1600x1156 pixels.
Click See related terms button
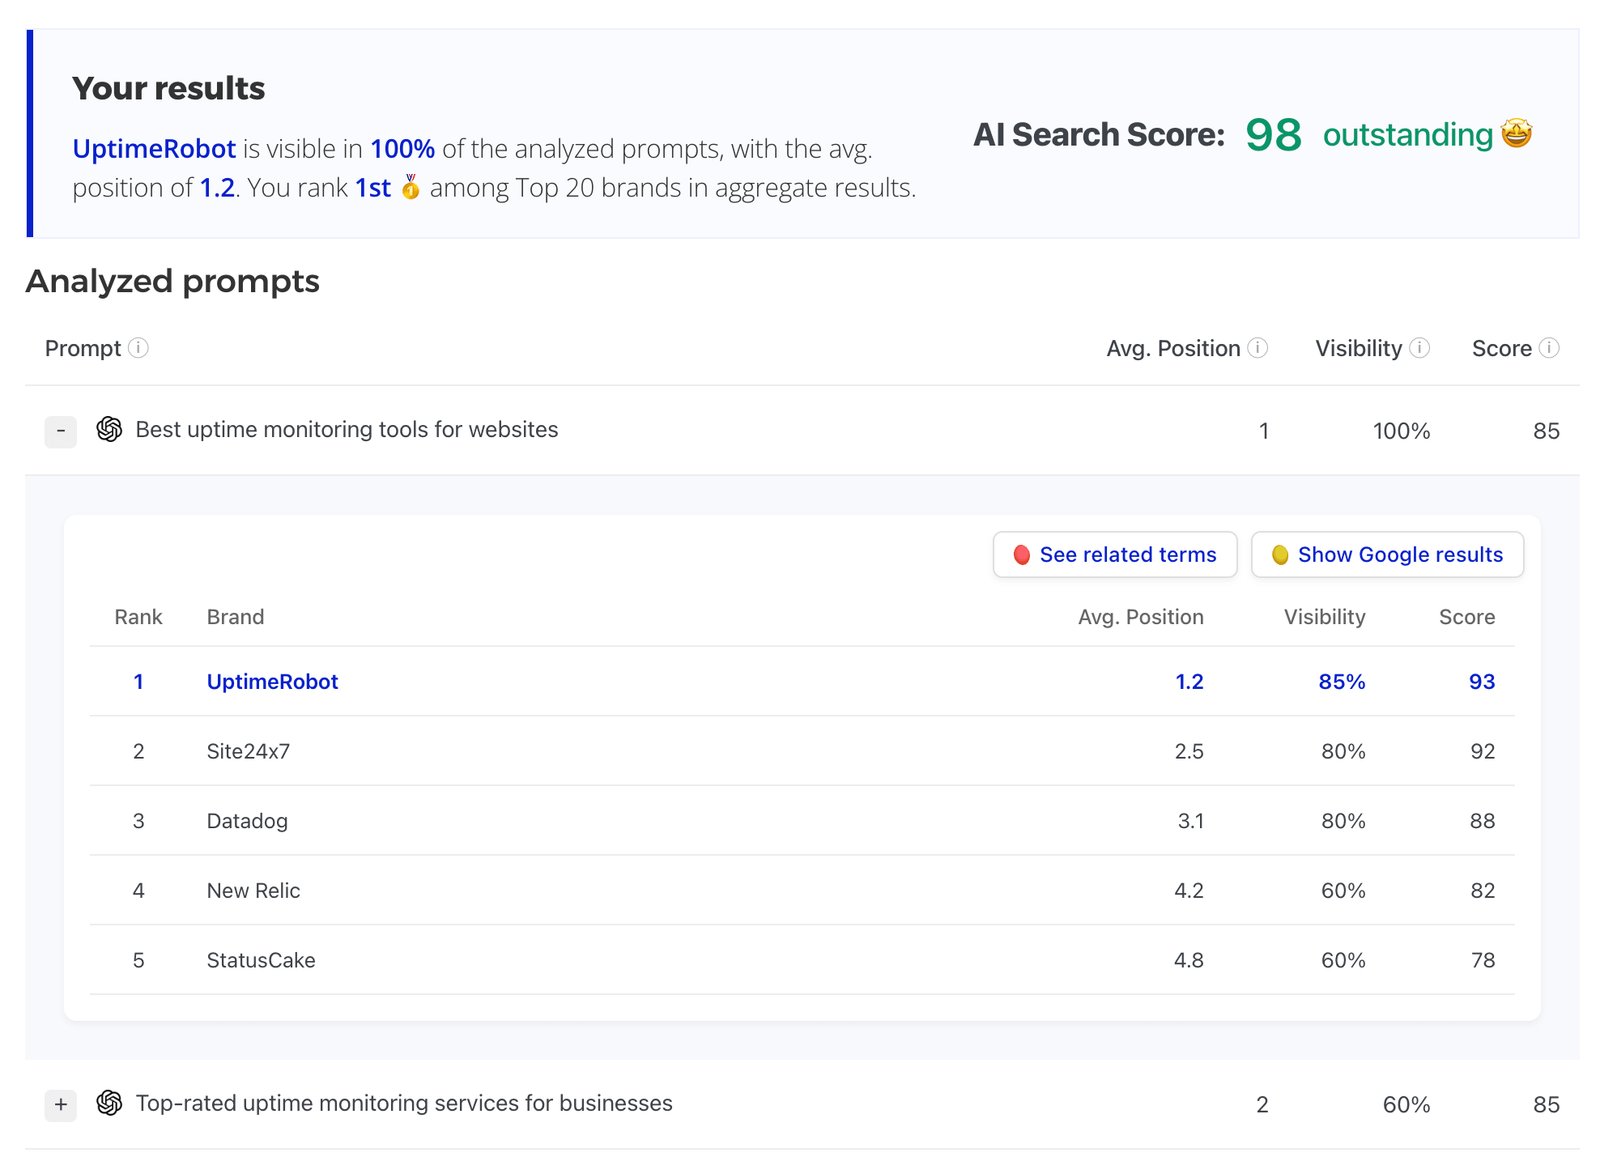1115,555
